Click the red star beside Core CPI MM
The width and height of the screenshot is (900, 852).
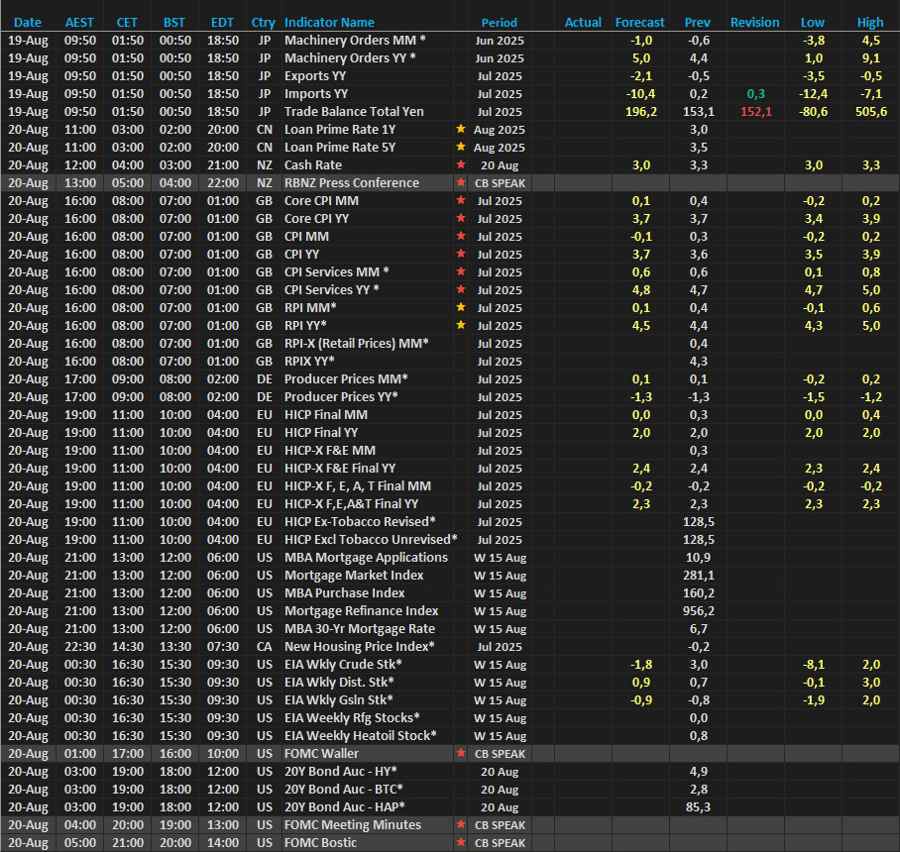[461, 201]
